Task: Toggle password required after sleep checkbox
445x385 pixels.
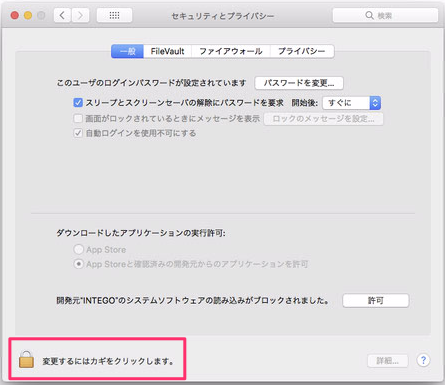Action: pos(78,102)
